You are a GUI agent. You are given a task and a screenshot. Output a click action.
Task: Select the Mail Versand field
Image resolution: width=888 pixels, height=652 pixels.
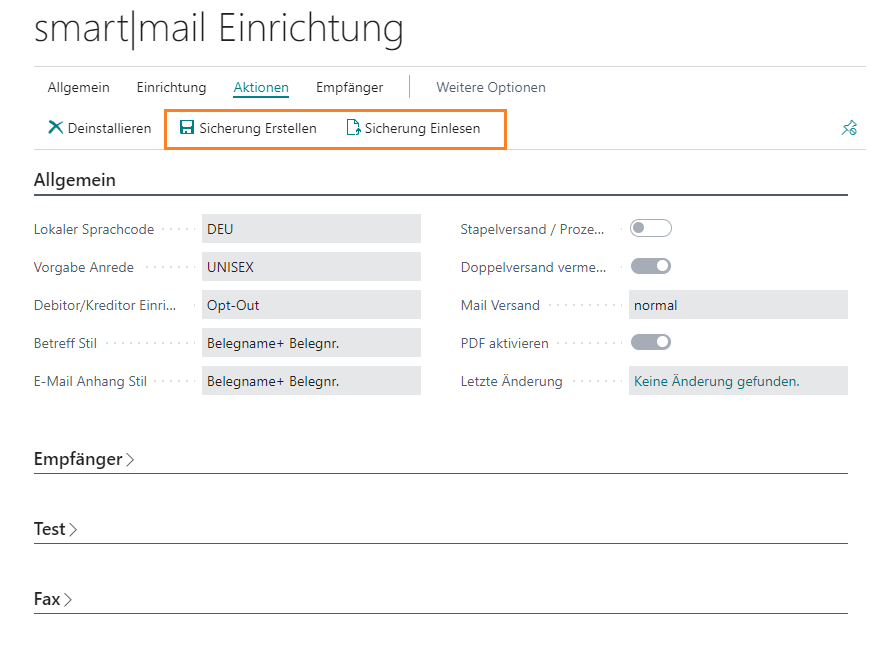pos(737,305)
